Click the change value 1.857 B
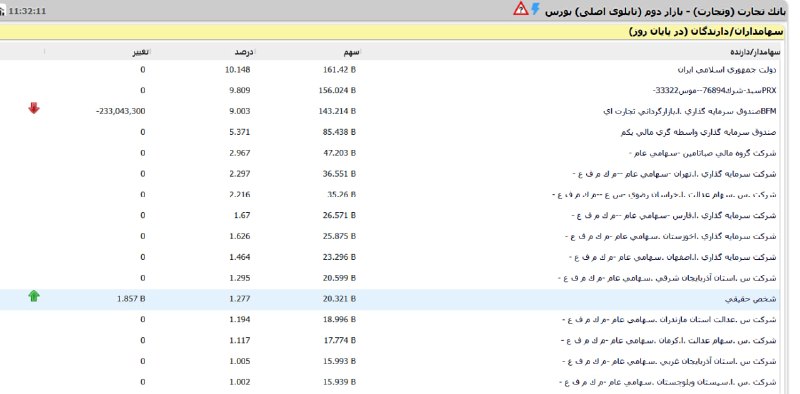Screen dimensions: 800x394 pos(131,299)
